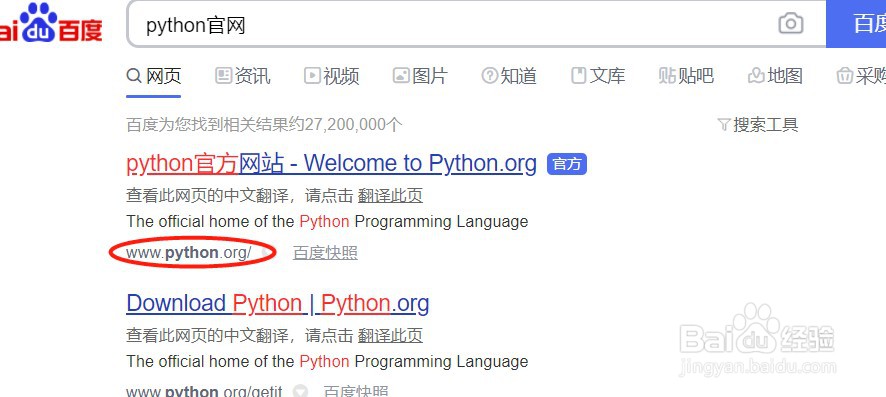Open 搜索工具 filter options
886x397 pixels.
click(758, 125)
